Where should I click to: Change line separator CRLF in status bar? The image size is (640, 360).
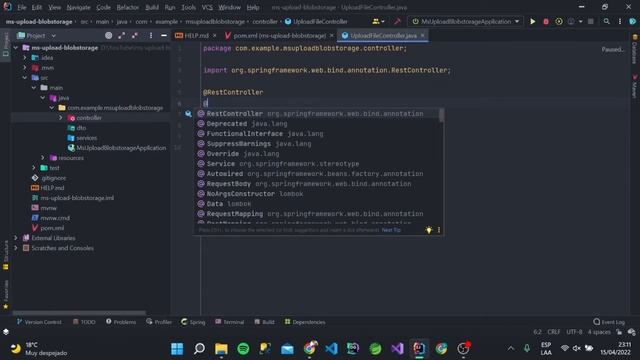tap(553, 332)
